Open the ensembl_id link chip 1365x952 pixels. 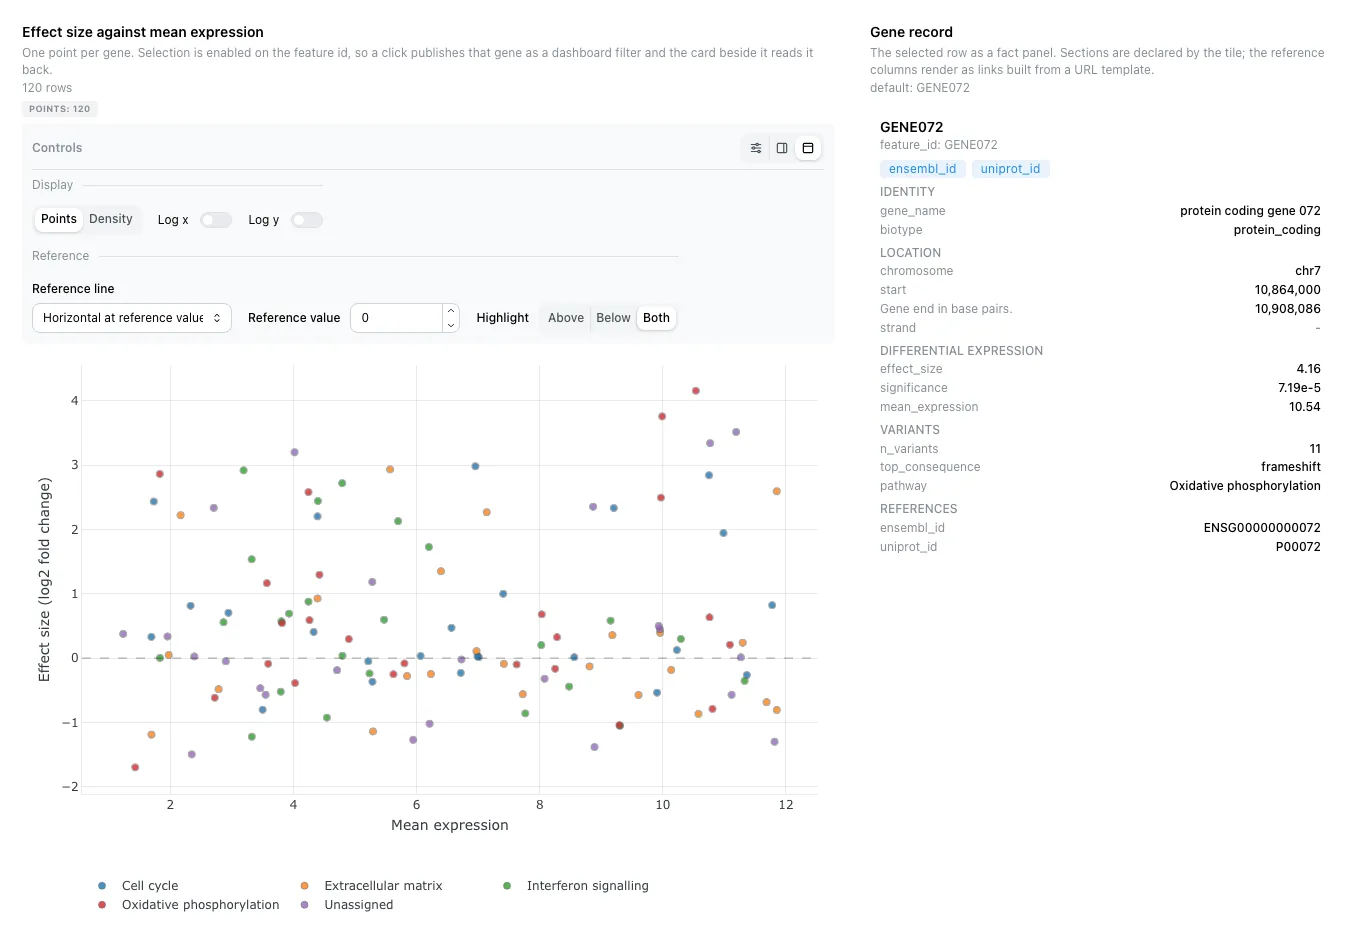pos(922,169)
